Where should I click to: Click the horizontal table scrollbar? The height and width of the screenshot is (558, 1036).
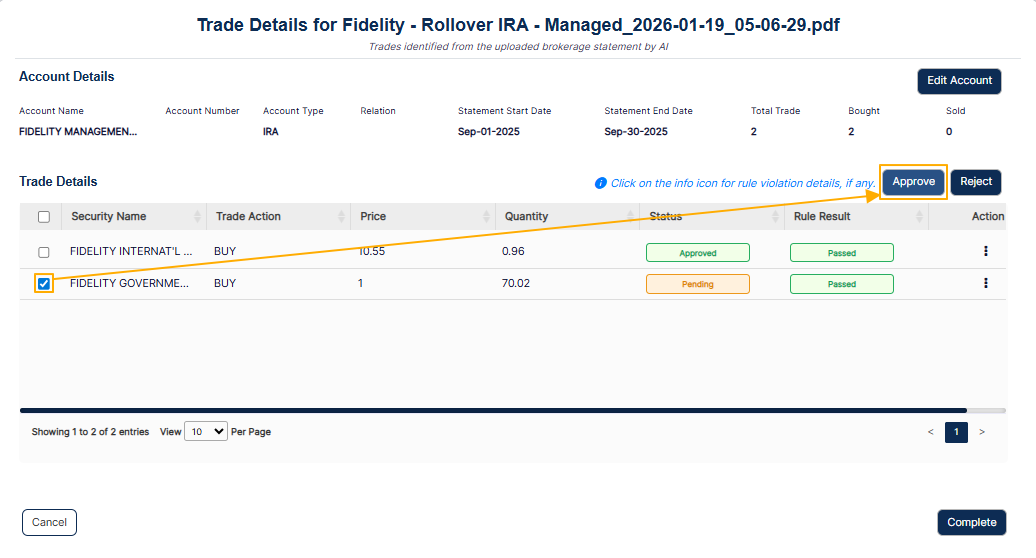493,410
